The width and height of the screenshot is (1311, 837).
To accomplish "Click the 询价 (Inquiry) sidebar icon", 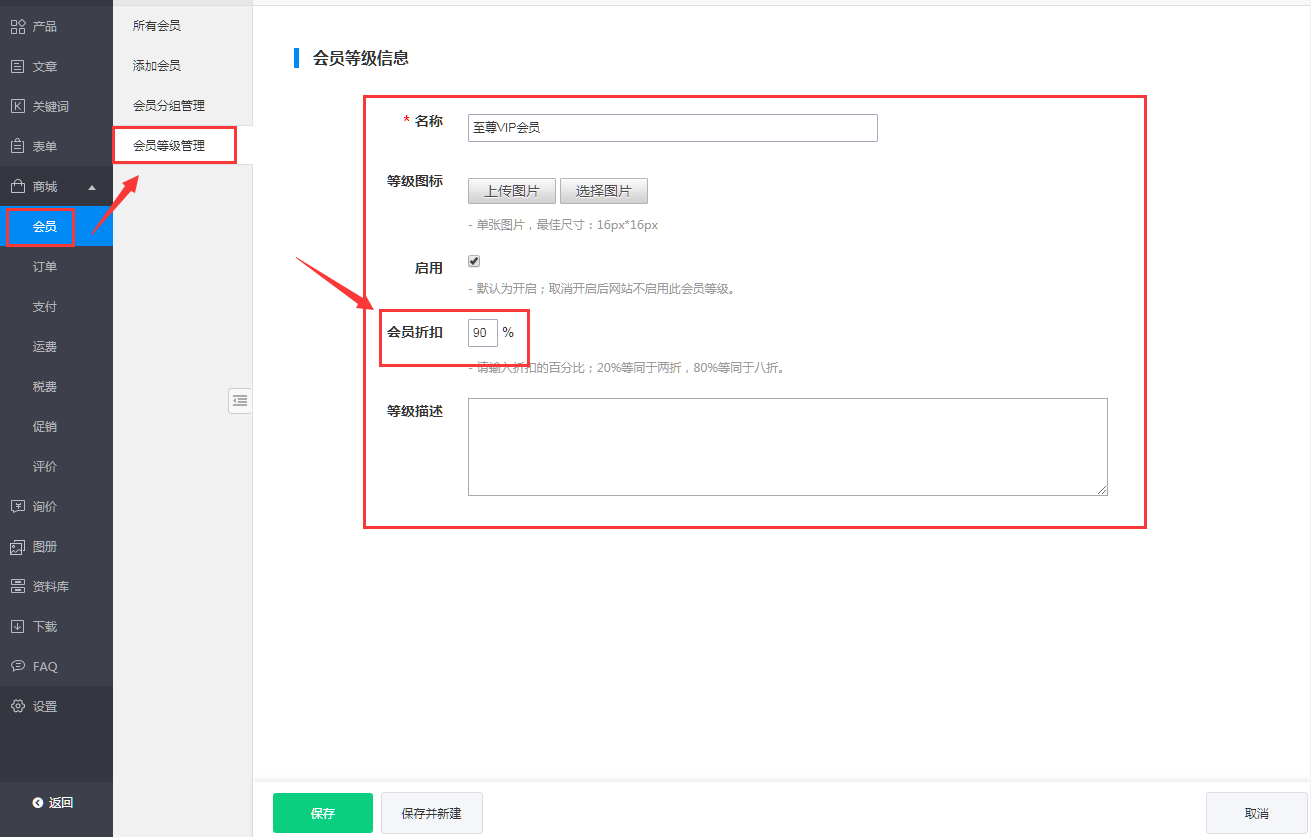I will pos(17,506).
